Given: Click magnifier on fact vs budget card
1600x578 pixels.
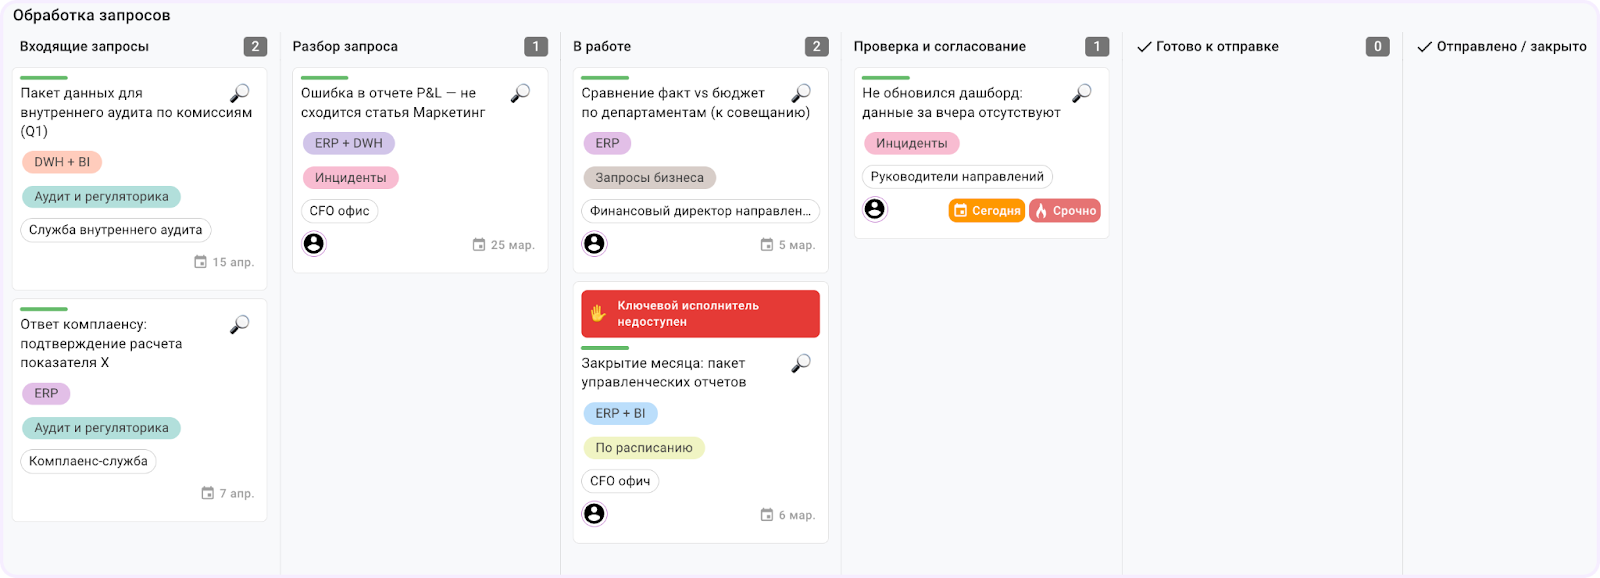Looking at the screenshot, I should [x=801, y=93].
